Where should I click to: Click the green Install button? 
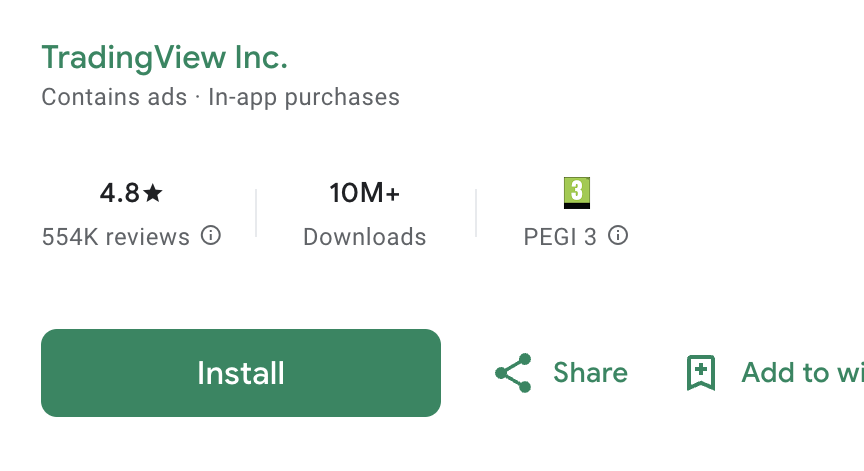[240, 373]
